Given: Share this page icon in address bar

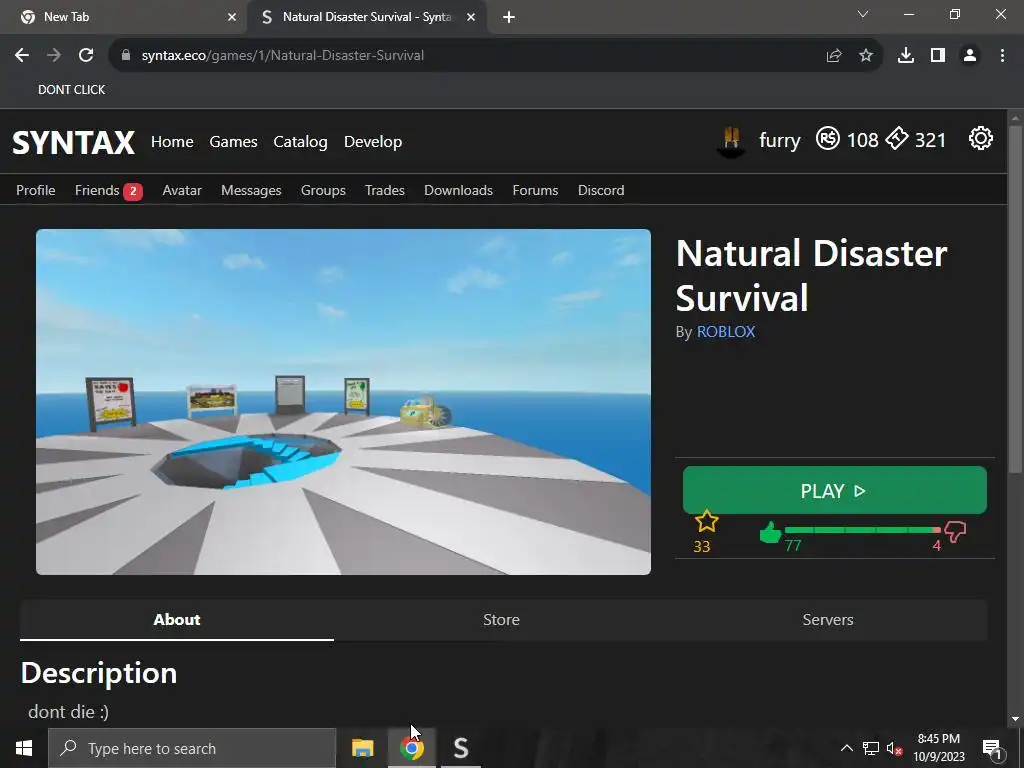Looking at the screenshot, I should click(x=834, y=56).
